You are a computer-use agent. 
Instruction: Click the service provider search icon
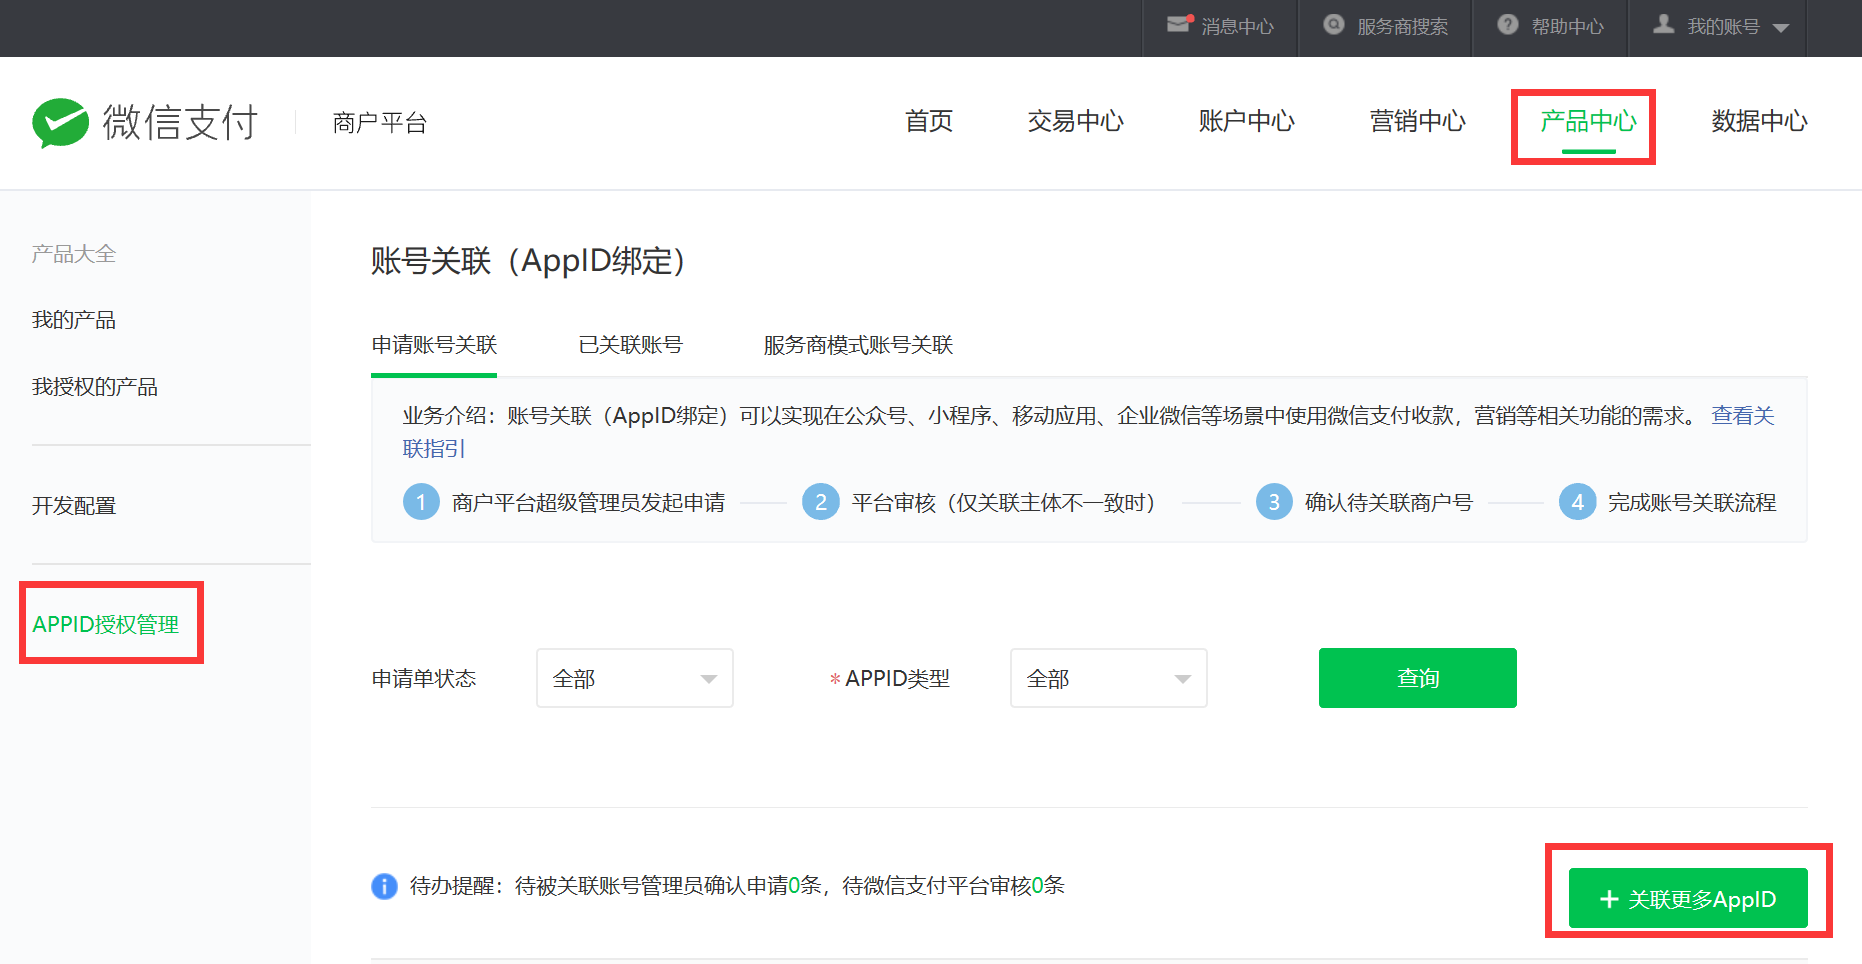click(1334, 25)
